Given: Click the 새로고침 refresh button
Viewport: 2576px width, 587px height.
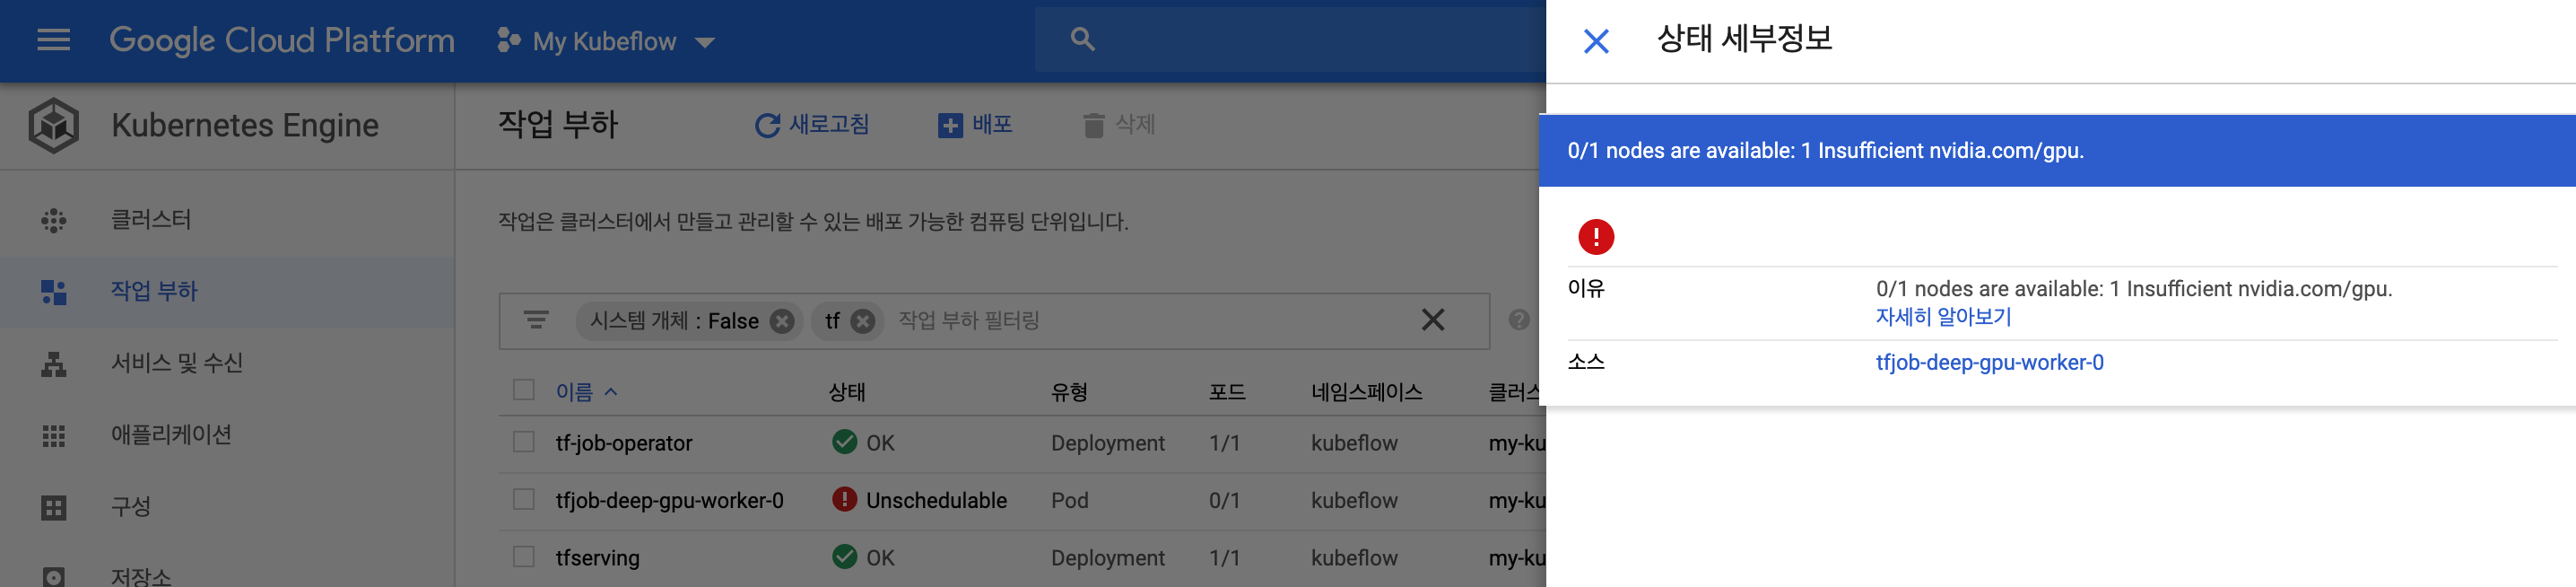Looking at the screenshot, I should click(812, 125).
